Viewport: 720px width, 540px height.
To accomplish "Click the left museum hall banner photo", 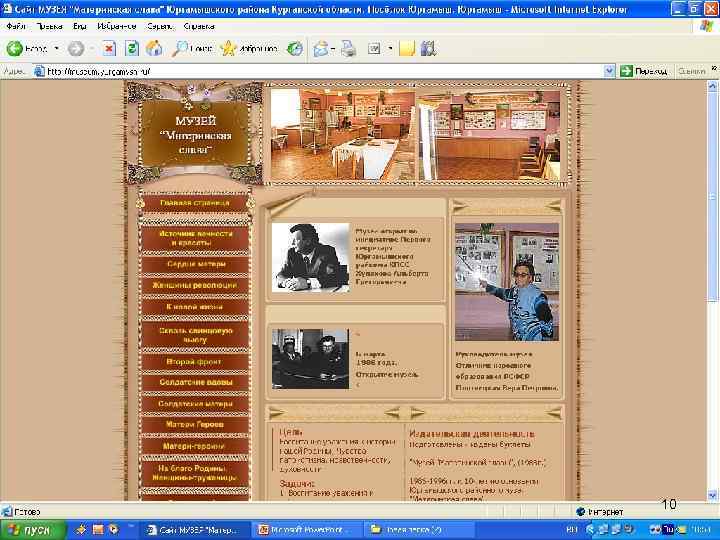I will tap(343, 135).
